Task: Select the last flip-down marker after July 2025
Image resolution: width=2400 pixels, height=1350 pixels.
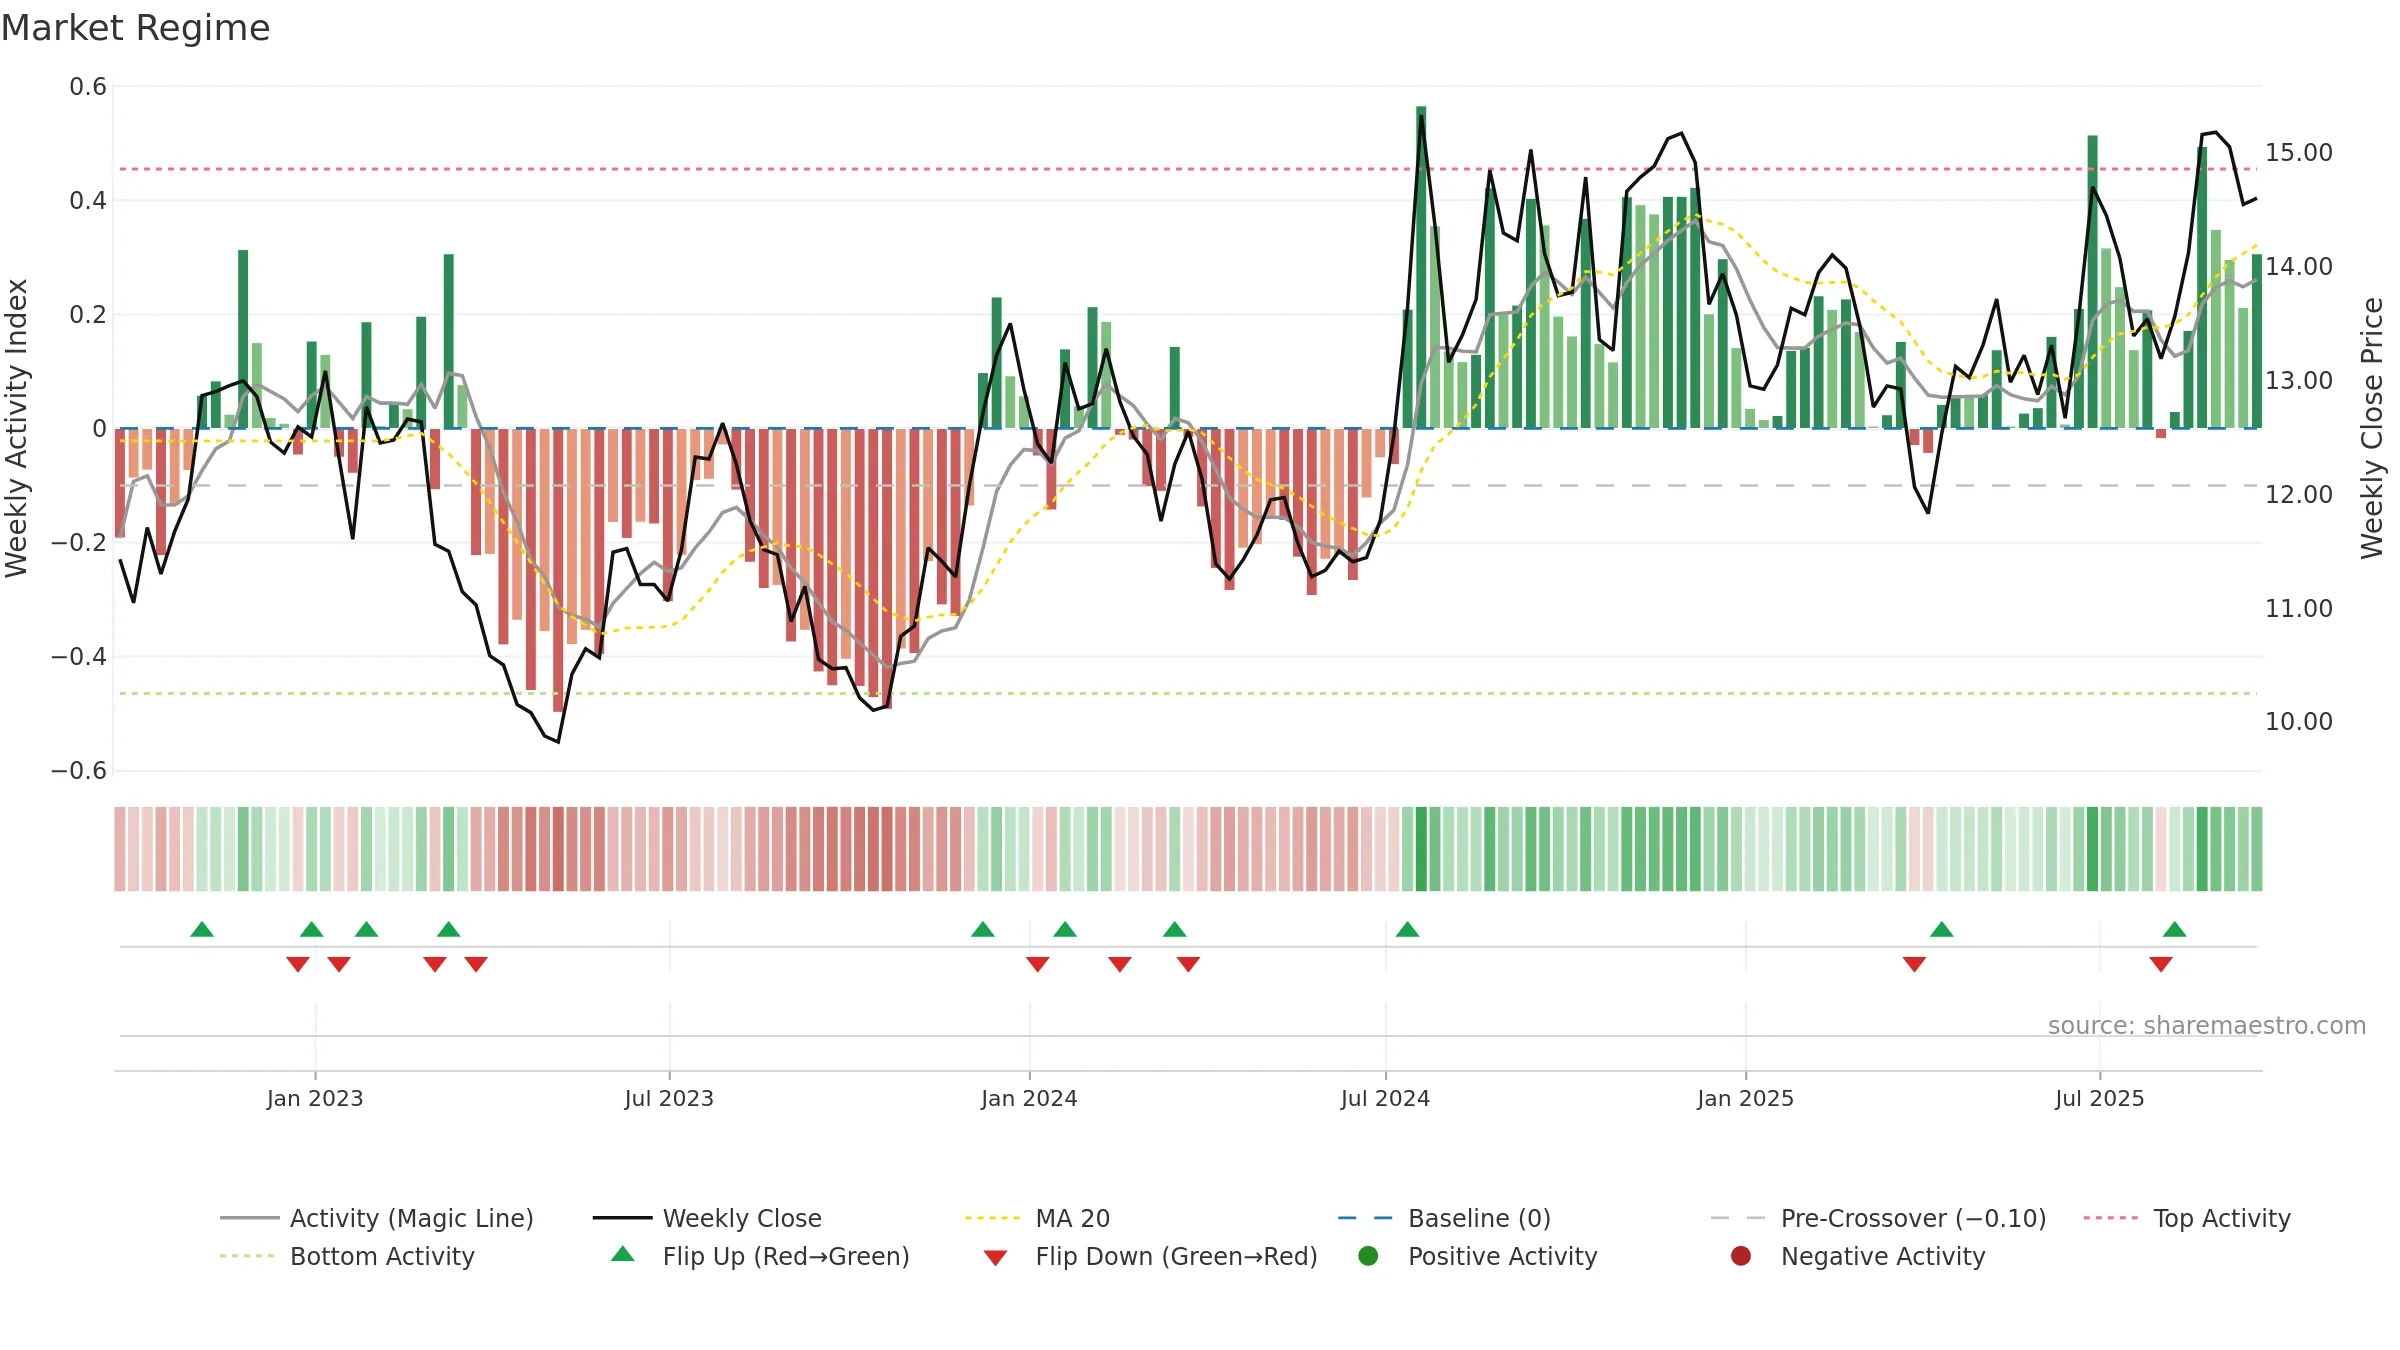Action: [2161, 964]
